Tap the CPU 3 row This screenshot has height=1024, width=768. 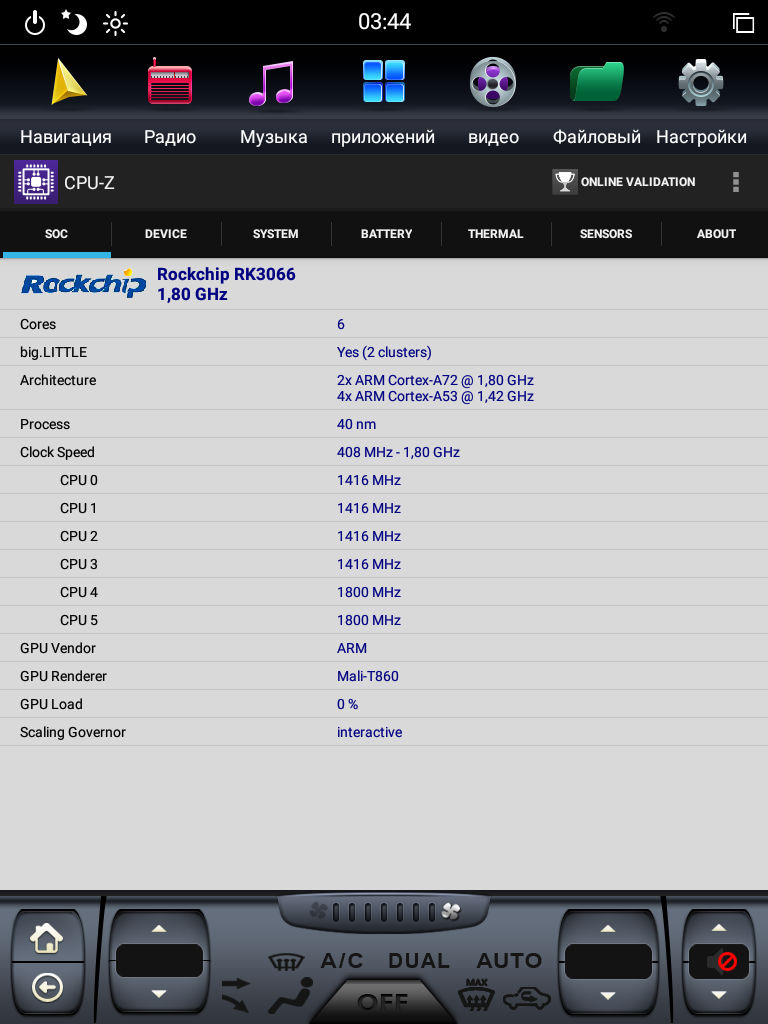pyautogui.click(x=384, y=564)
